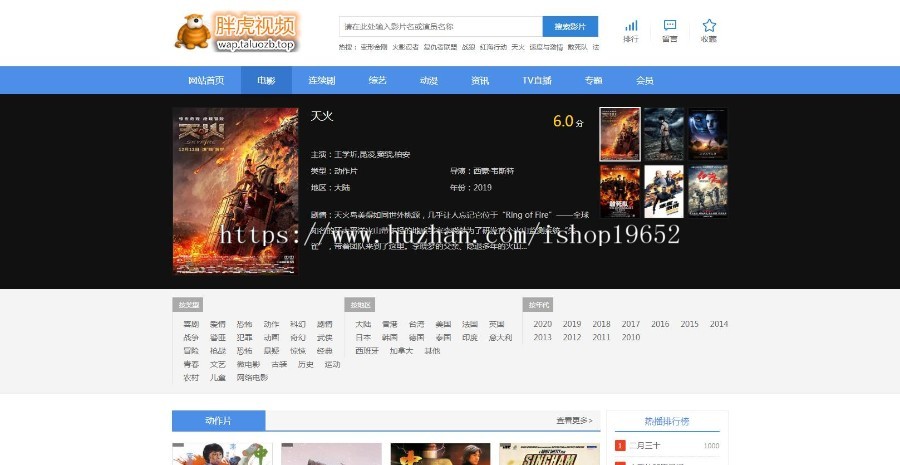This screenshot has height=465, width=900.
Task: Click the 胖虎视频 tiger logo
Action: pos(236,32)
